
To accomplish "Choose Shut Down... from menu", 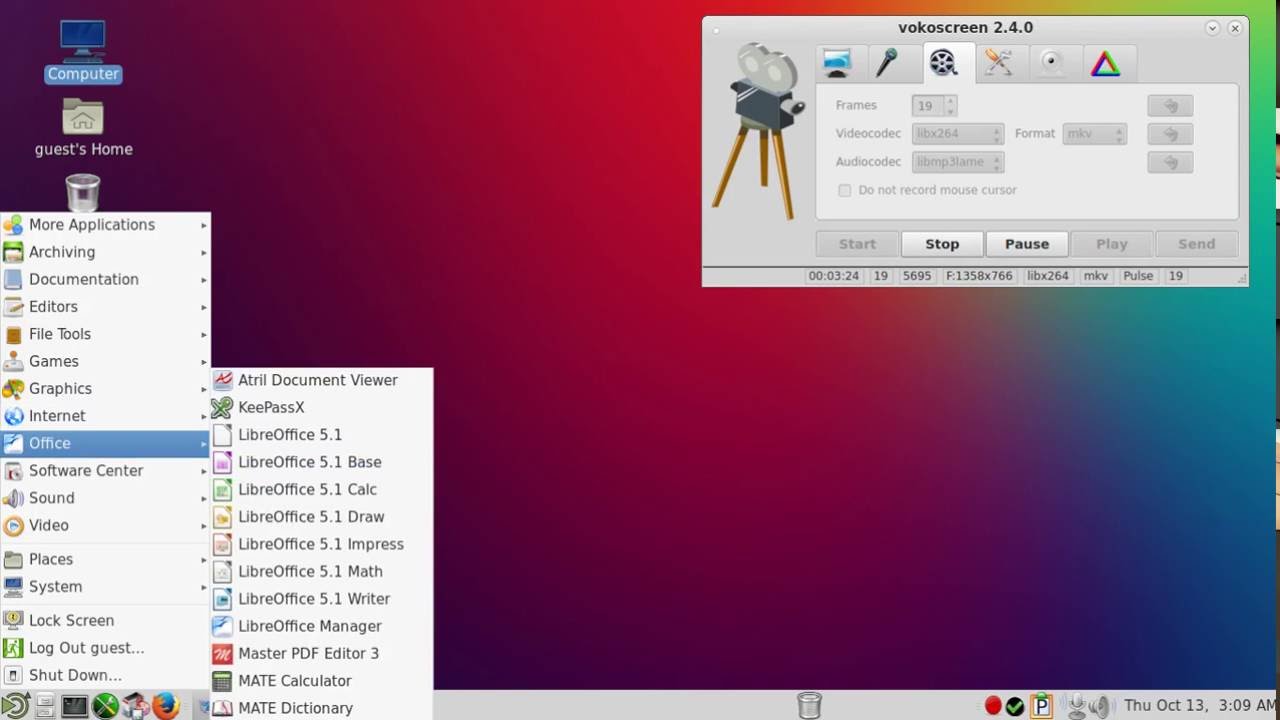I will pyautogui.click(x=105, y=675).
